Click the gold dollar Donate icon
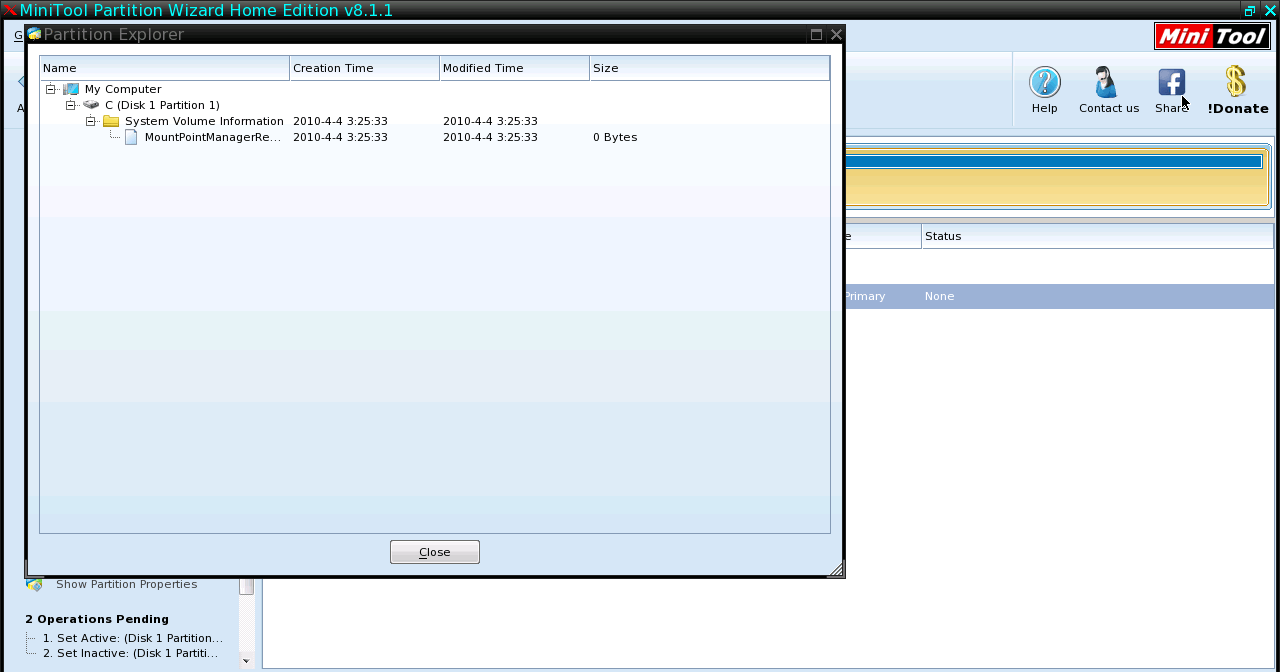Screen dimensions: 1280x672 (x=1236, y=82)
